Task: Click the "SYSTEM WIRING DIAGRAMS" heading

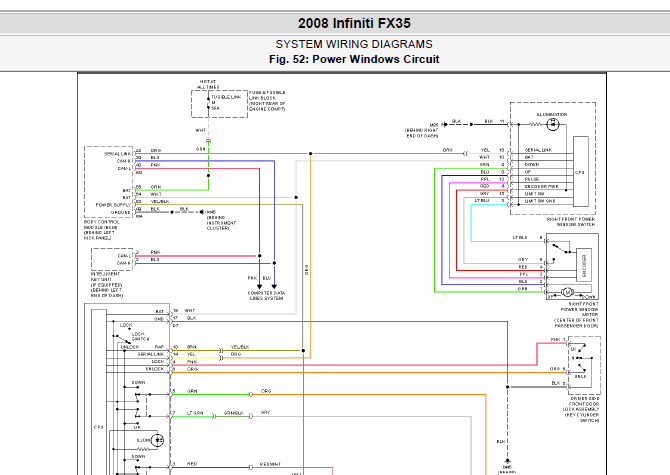Action: [354, 44]
